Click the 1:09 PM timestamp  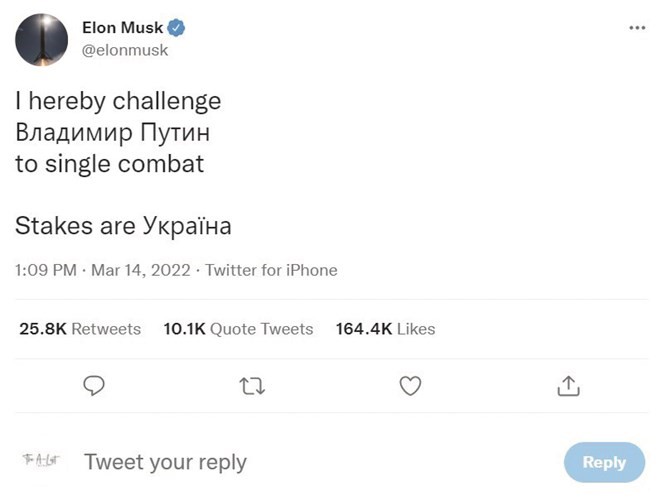46,270
